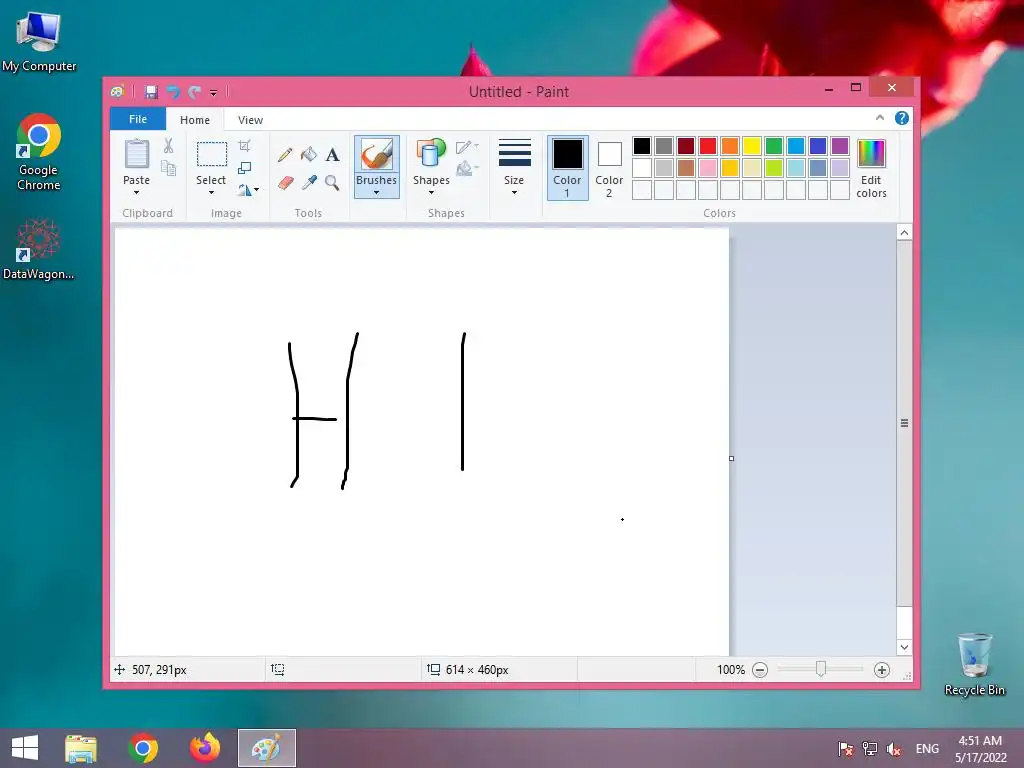This screenshot has height=768, width=1024.
Task: Click the zoom slider thumb
Action: click(x=821, y=669)
